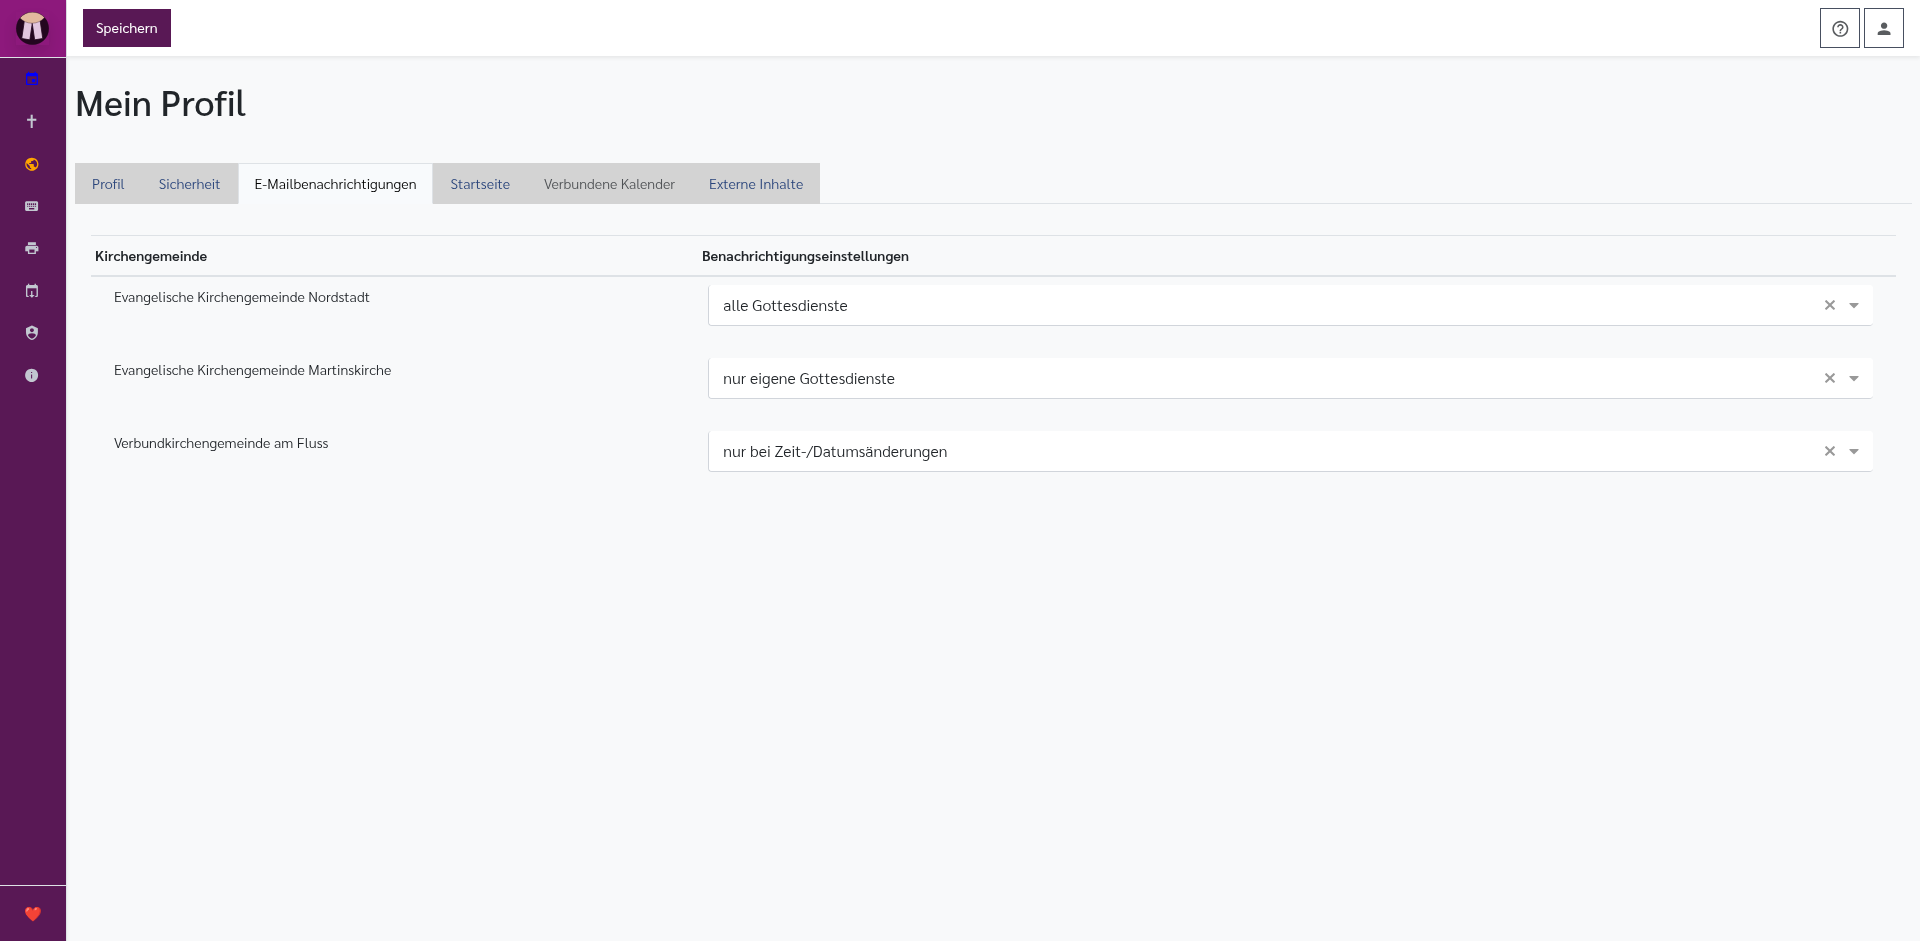Switch to the Sicherheit tab
Screen dimensions: 1920x941
(189, 184)
